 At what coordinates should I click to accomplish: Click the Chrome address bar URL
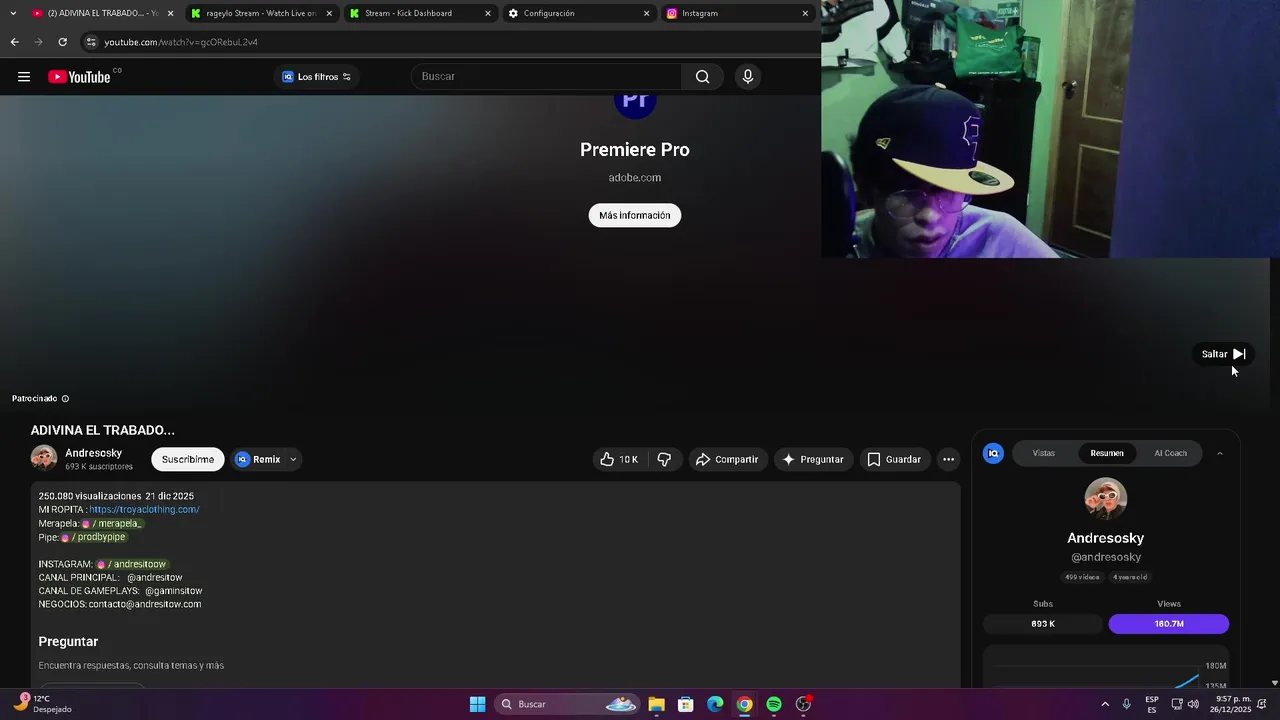(x=181, y=42)
